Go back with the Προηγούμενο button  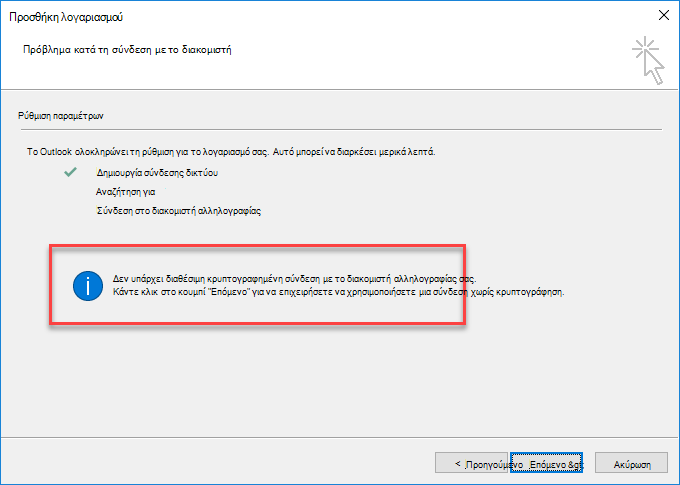471,464
